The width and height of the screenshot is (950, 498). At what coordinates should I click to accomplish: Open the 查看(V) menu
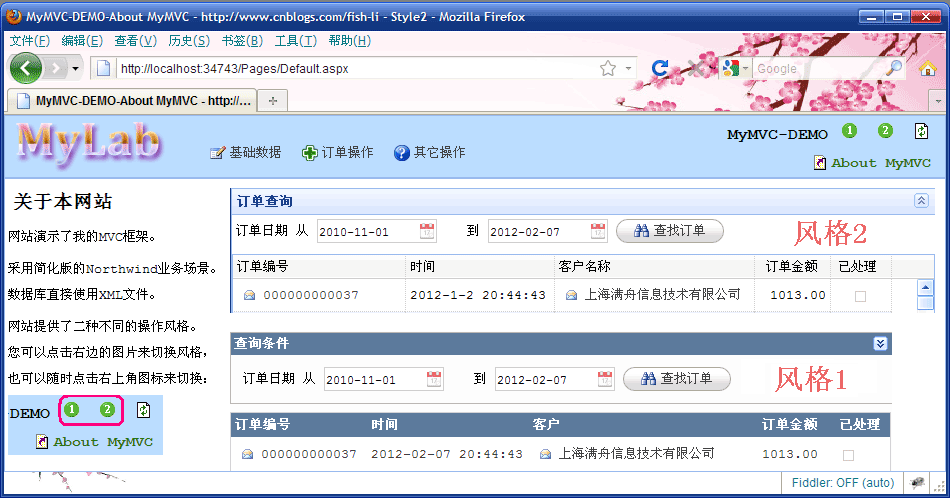136,41
